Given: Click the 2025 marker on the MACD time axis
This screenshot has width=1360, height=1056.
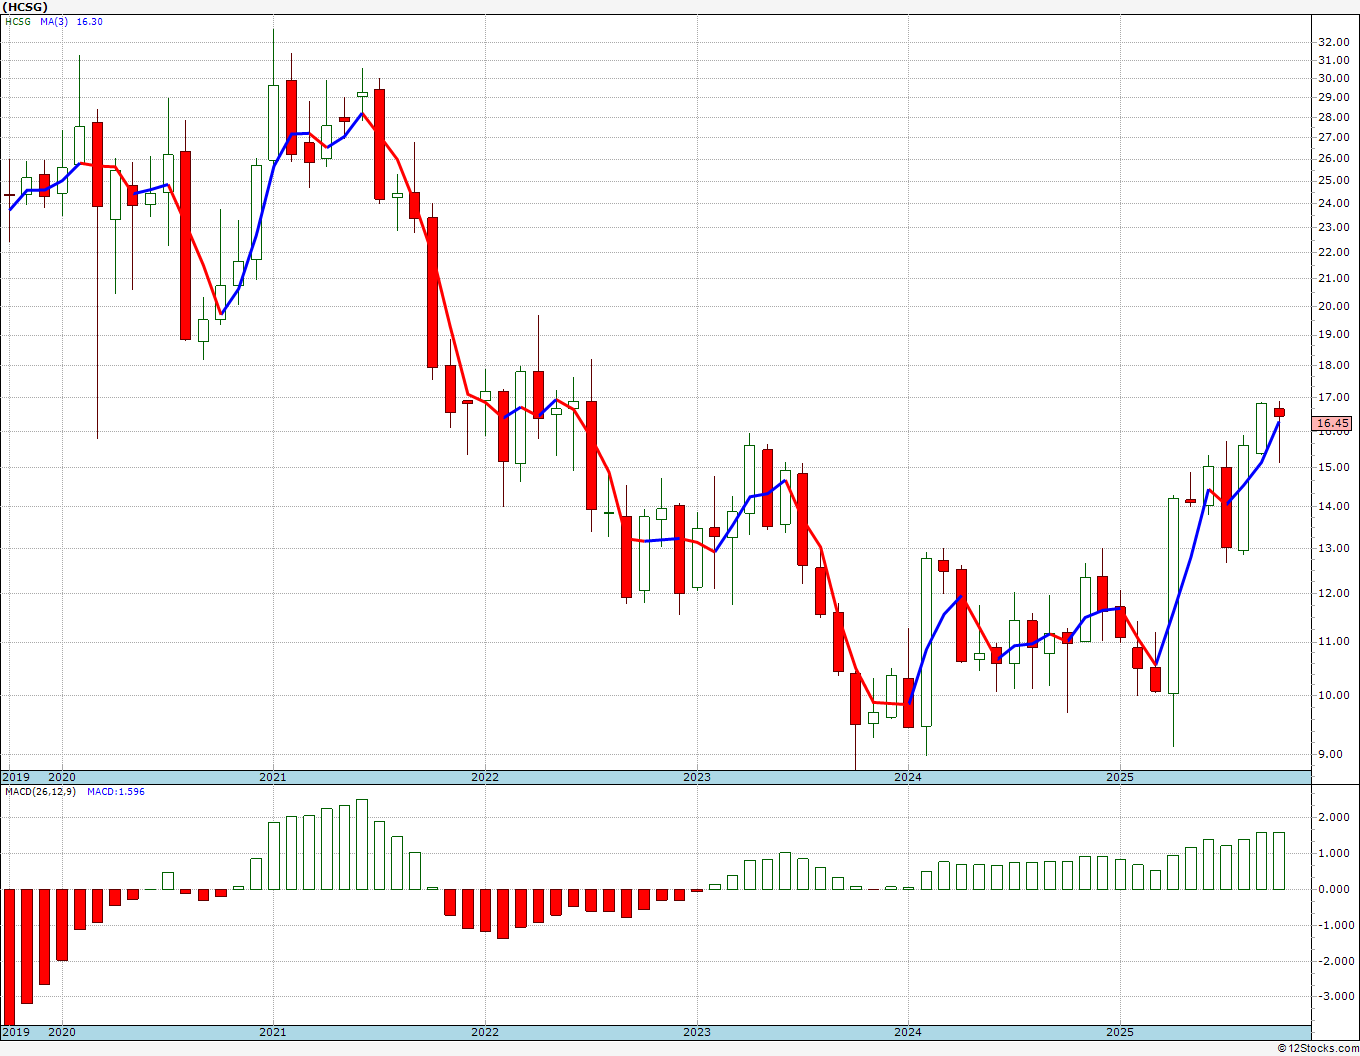Looking at the screenshot, I should (1120, 1032).
